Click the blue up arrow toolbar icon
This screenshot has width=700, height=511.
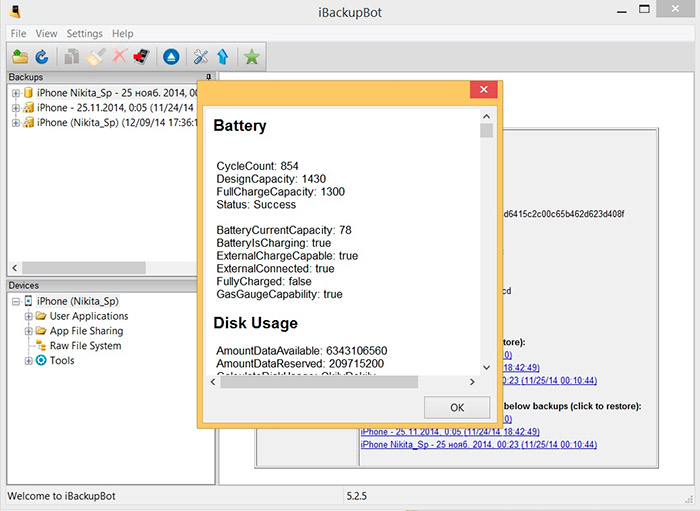coord(222,57)
